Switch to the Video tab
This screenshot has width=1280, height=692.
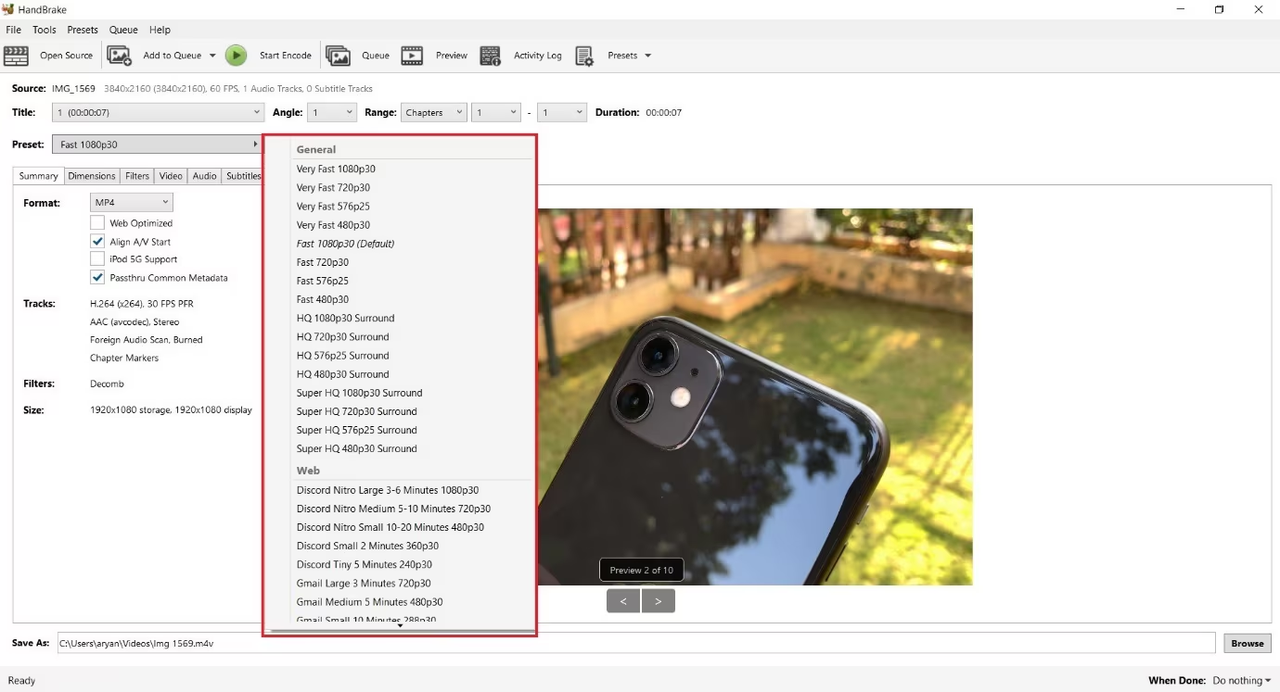click(x=171, y=176)
